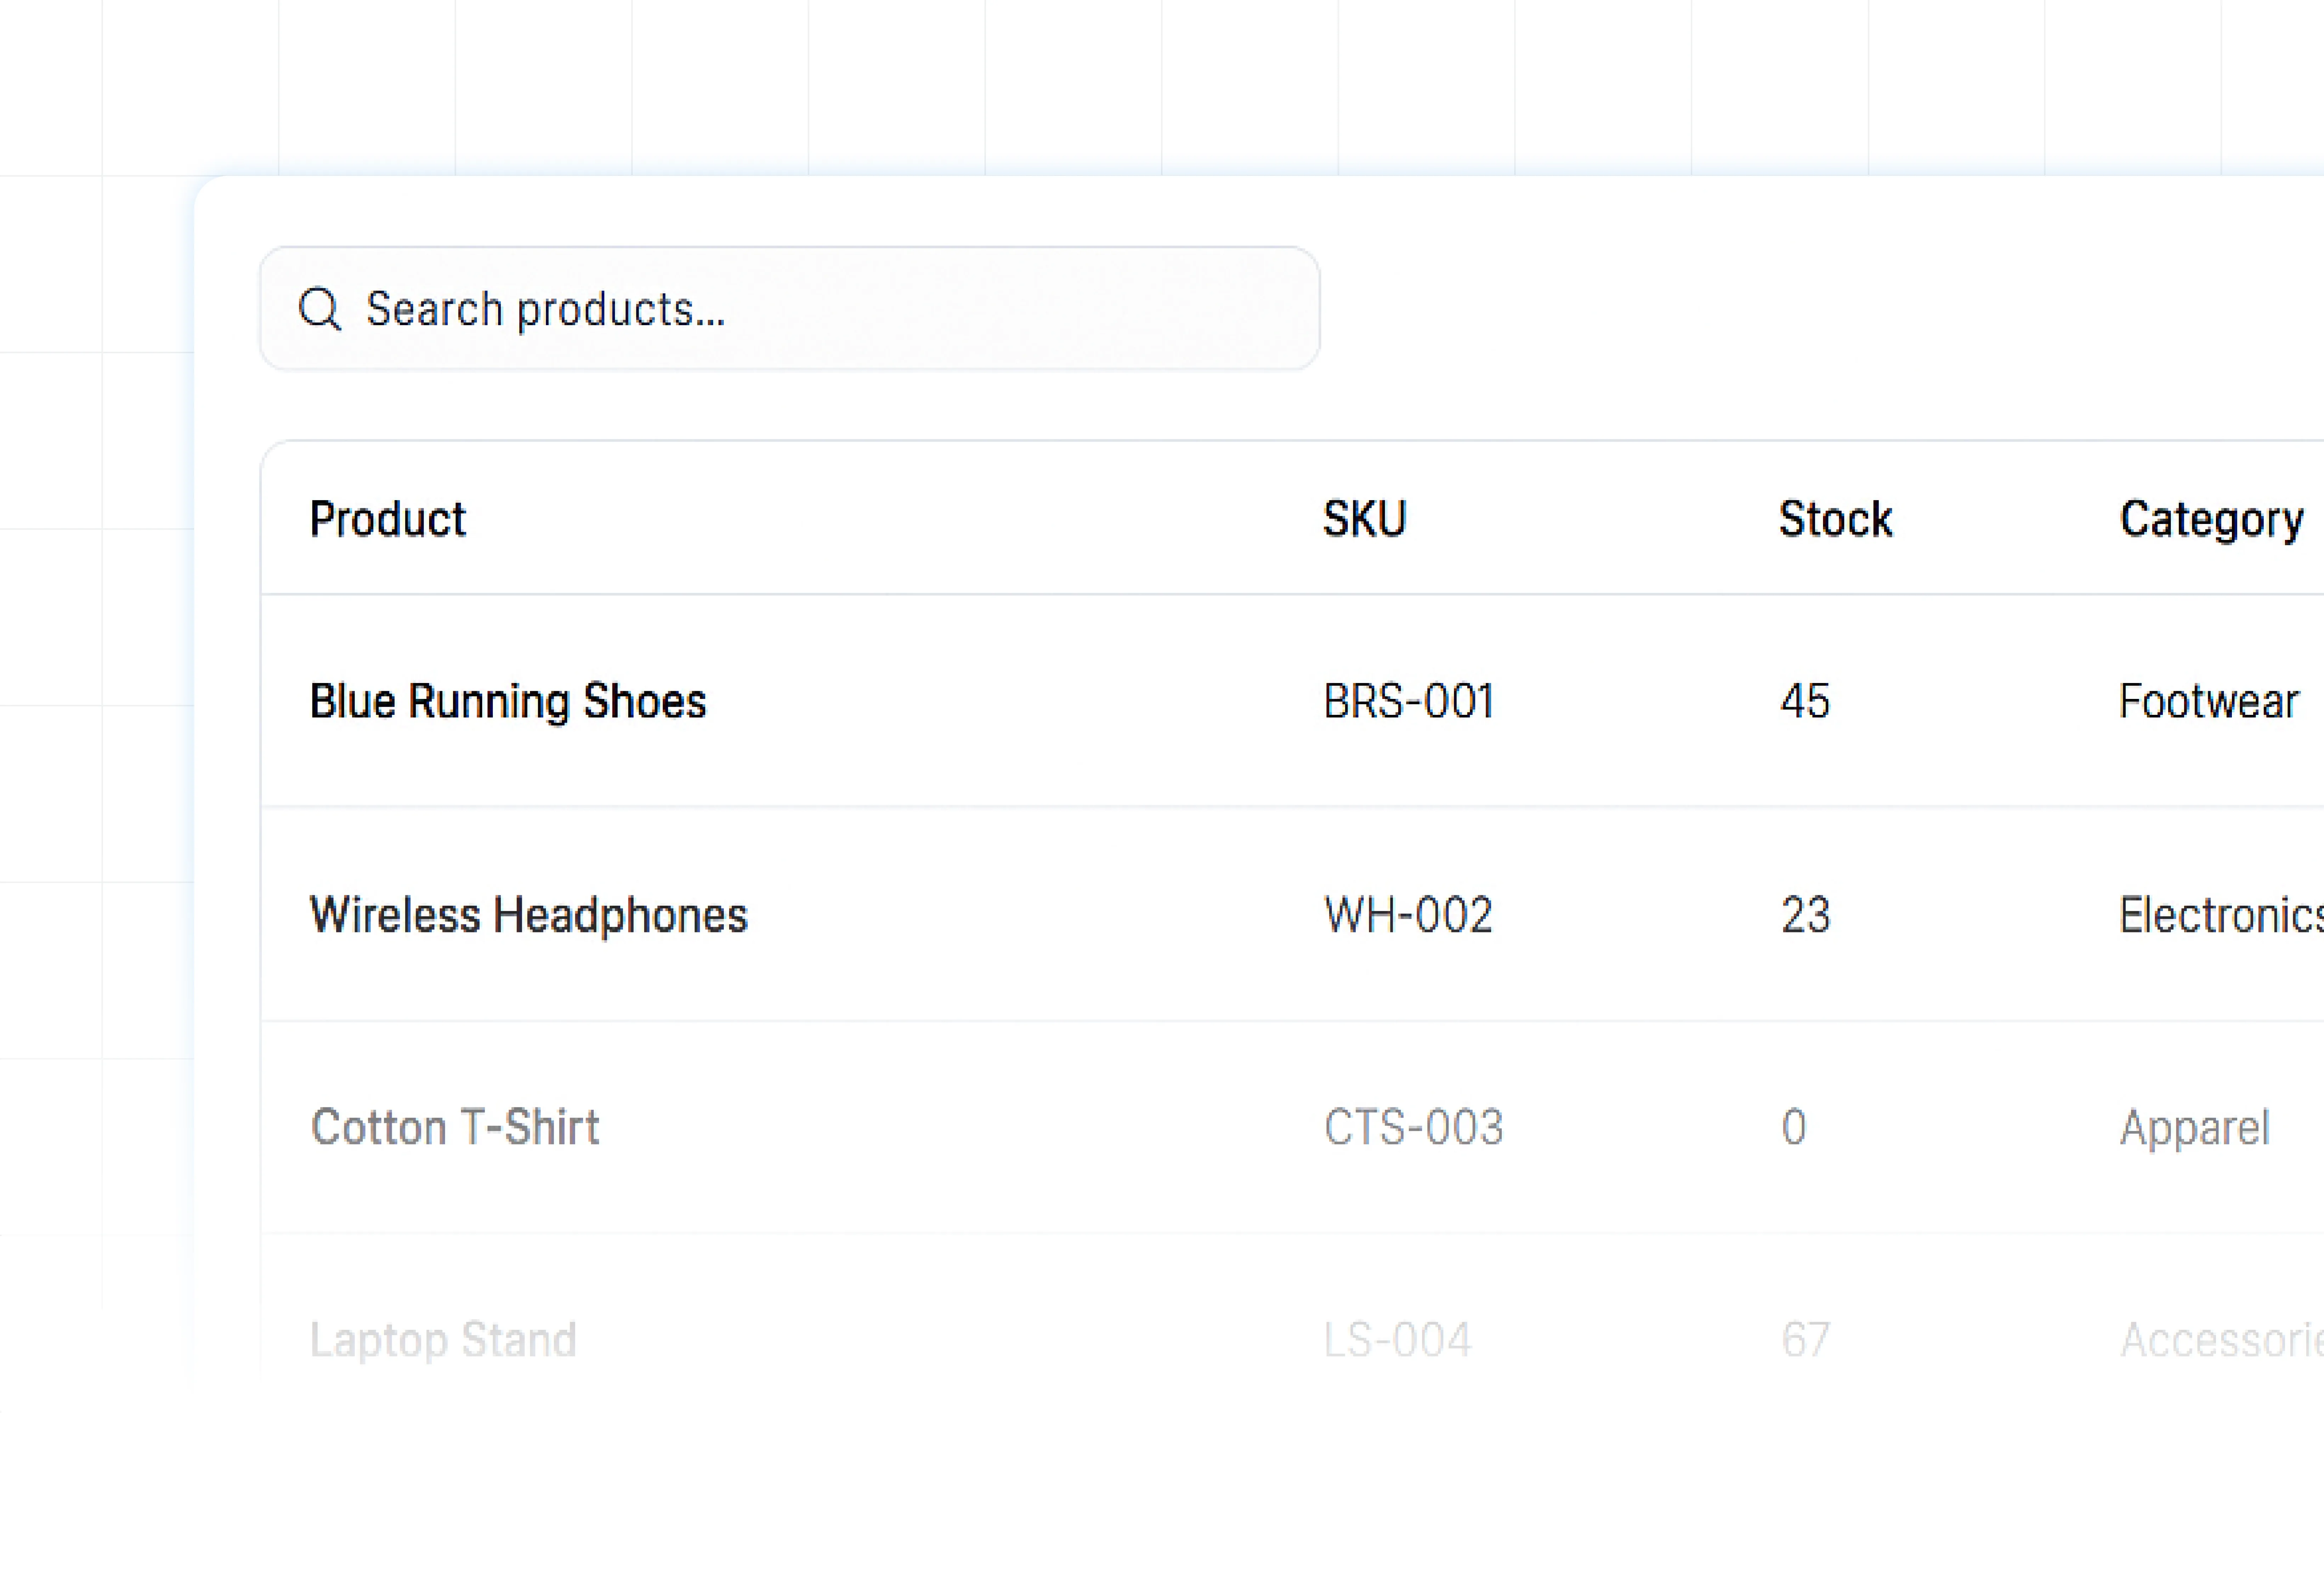The image size is (2324, 1587).
Task: Click the zero stock value
Action: 1794,1128
